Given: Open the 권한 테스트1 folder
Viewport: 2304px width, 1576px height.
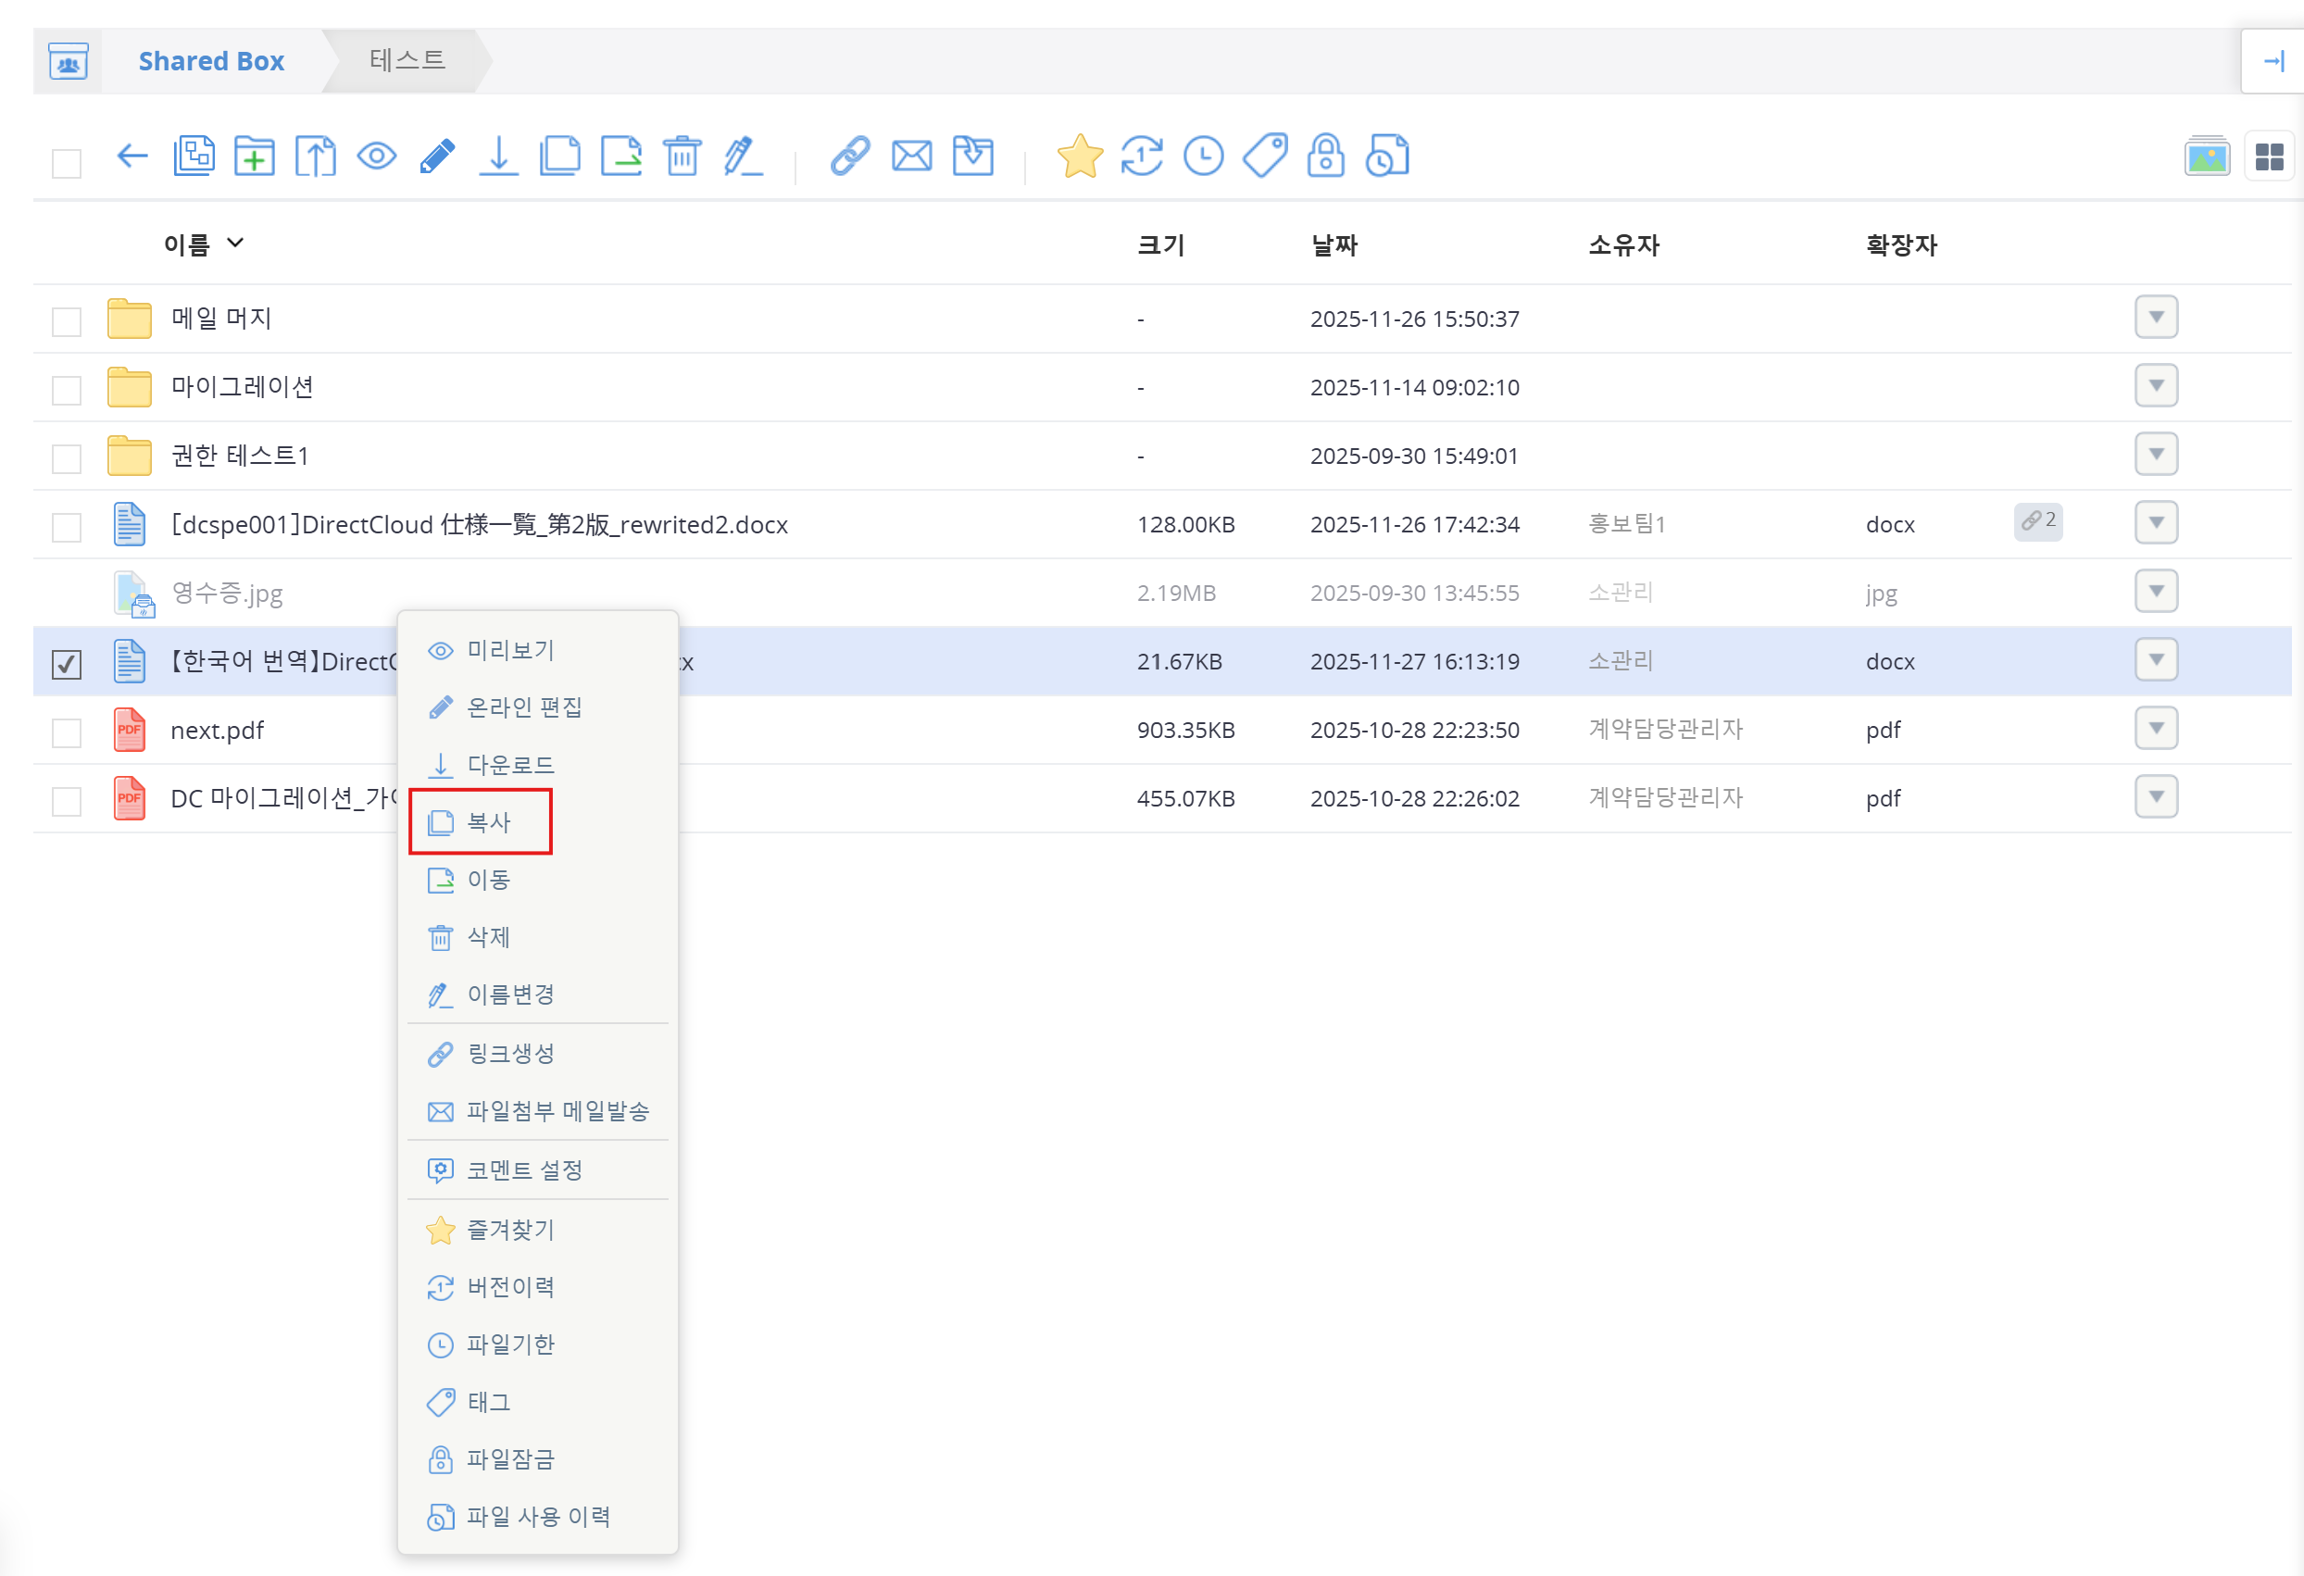Looking at the screenshot, I should pyautogui.click(x=240, y=456).
